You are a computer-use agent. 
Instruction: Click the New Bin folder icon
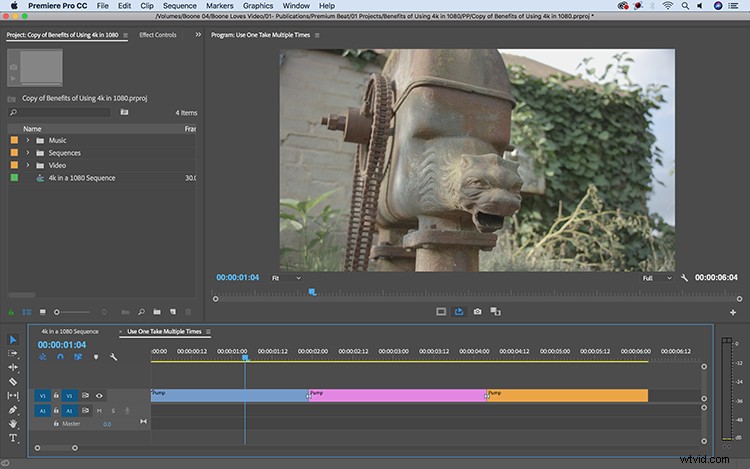(x=157, y=312)
